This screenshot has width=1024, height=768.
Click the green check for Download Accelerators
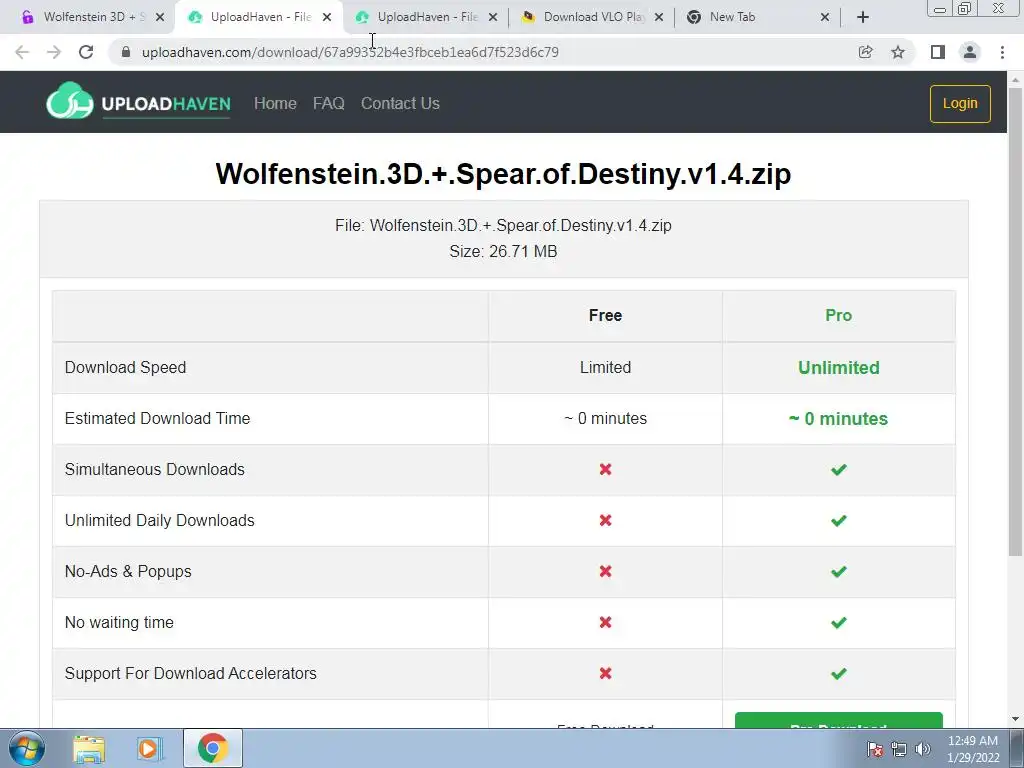pyautogui.click(x=839, y=673)
